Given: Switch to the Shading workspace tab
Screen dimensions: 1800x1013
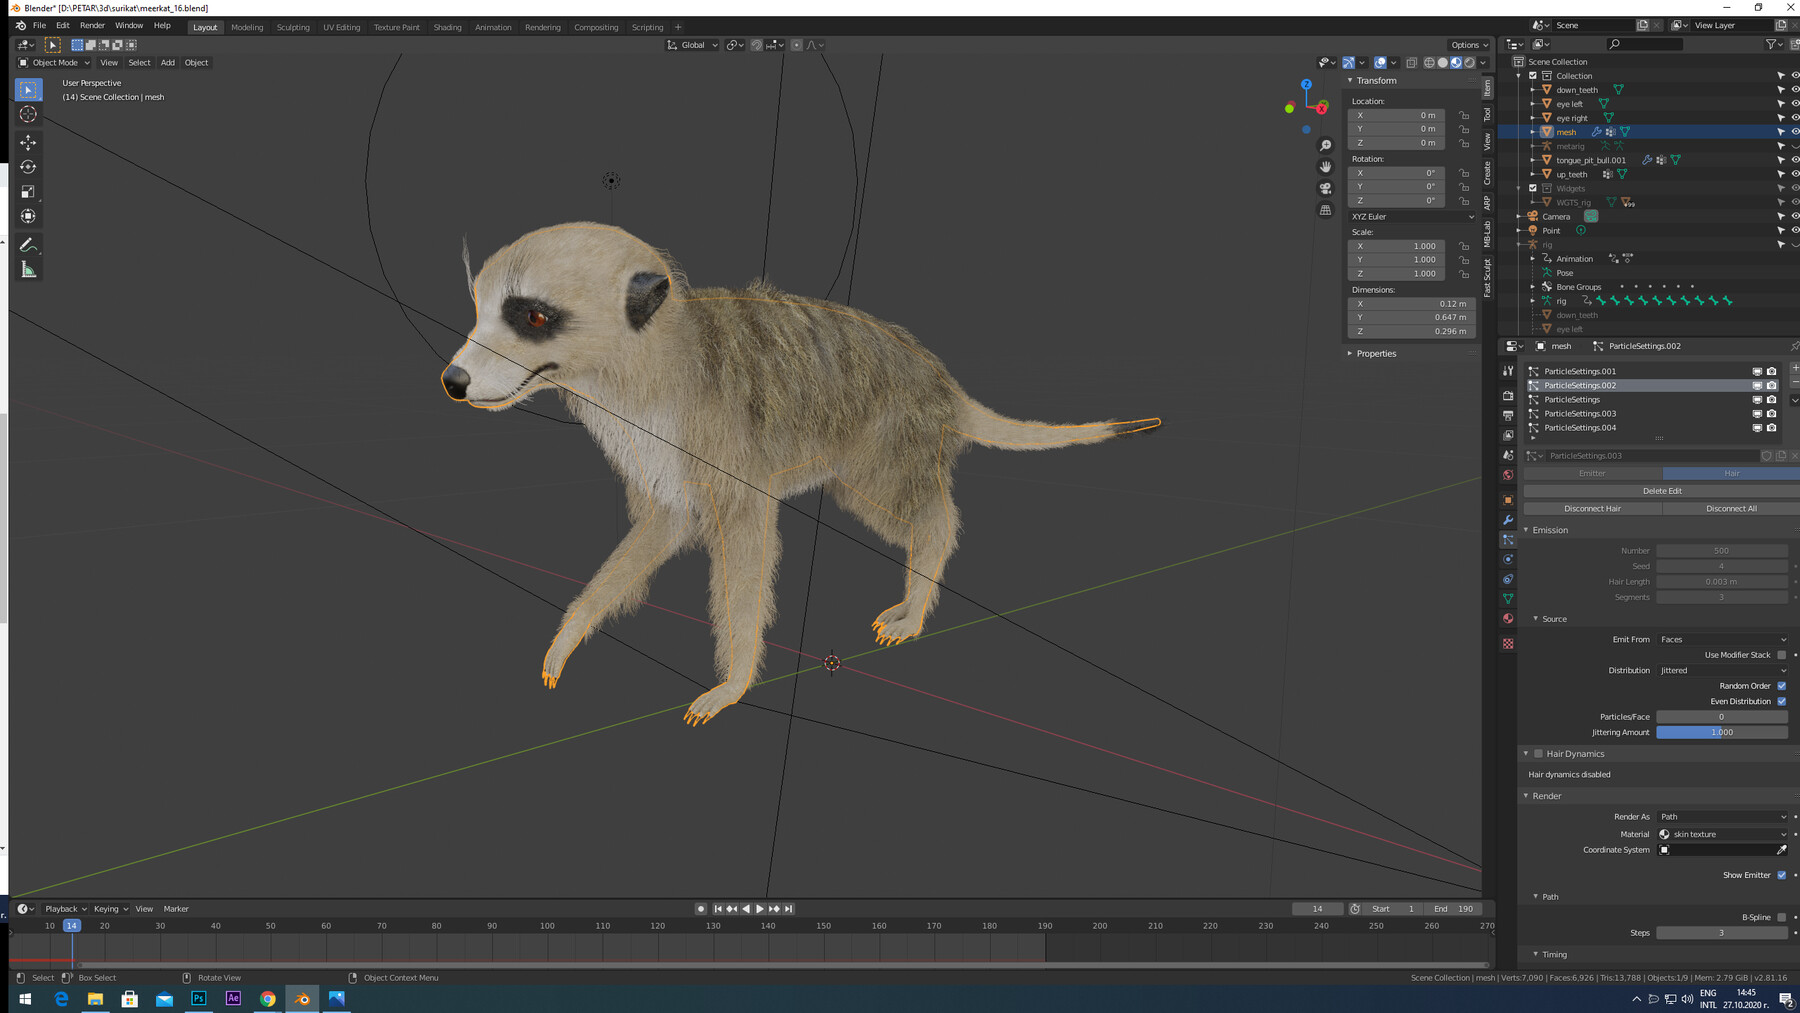Looking at the screenshot, I should coord(448,27).
